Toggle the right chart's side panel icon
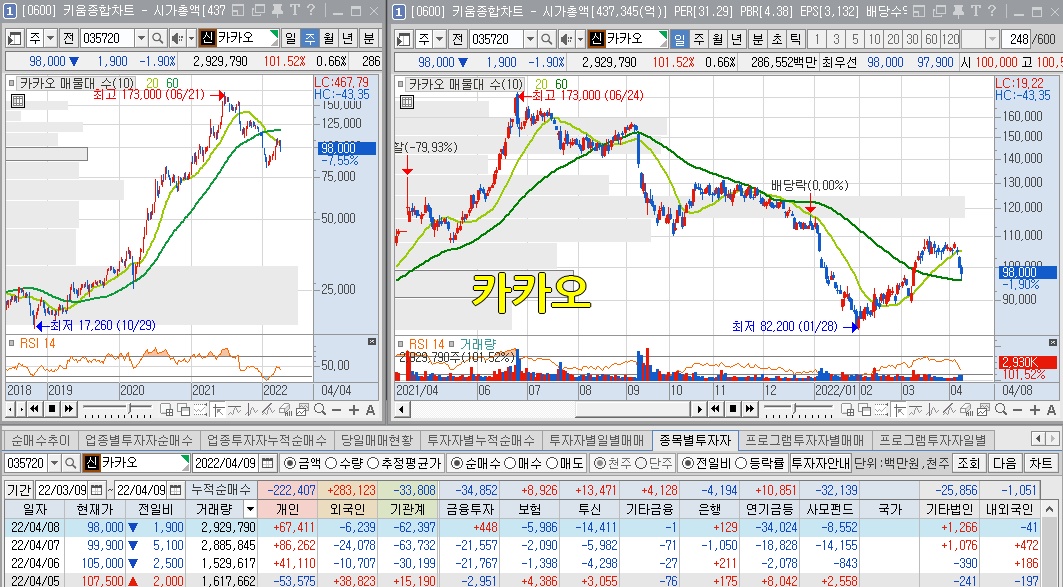 pyautogui.click(x=405, y=39)
